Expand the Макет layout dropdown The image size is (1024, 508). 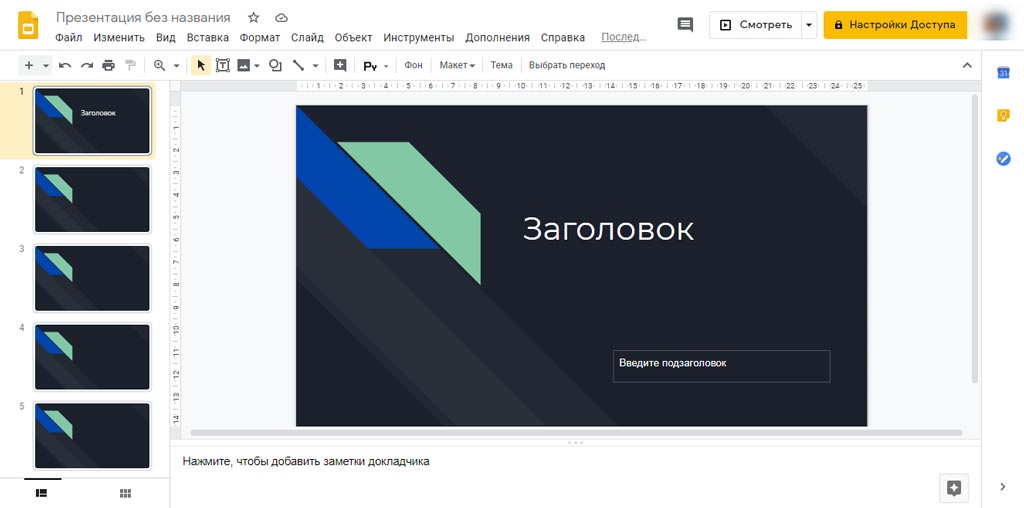point(457,65)
